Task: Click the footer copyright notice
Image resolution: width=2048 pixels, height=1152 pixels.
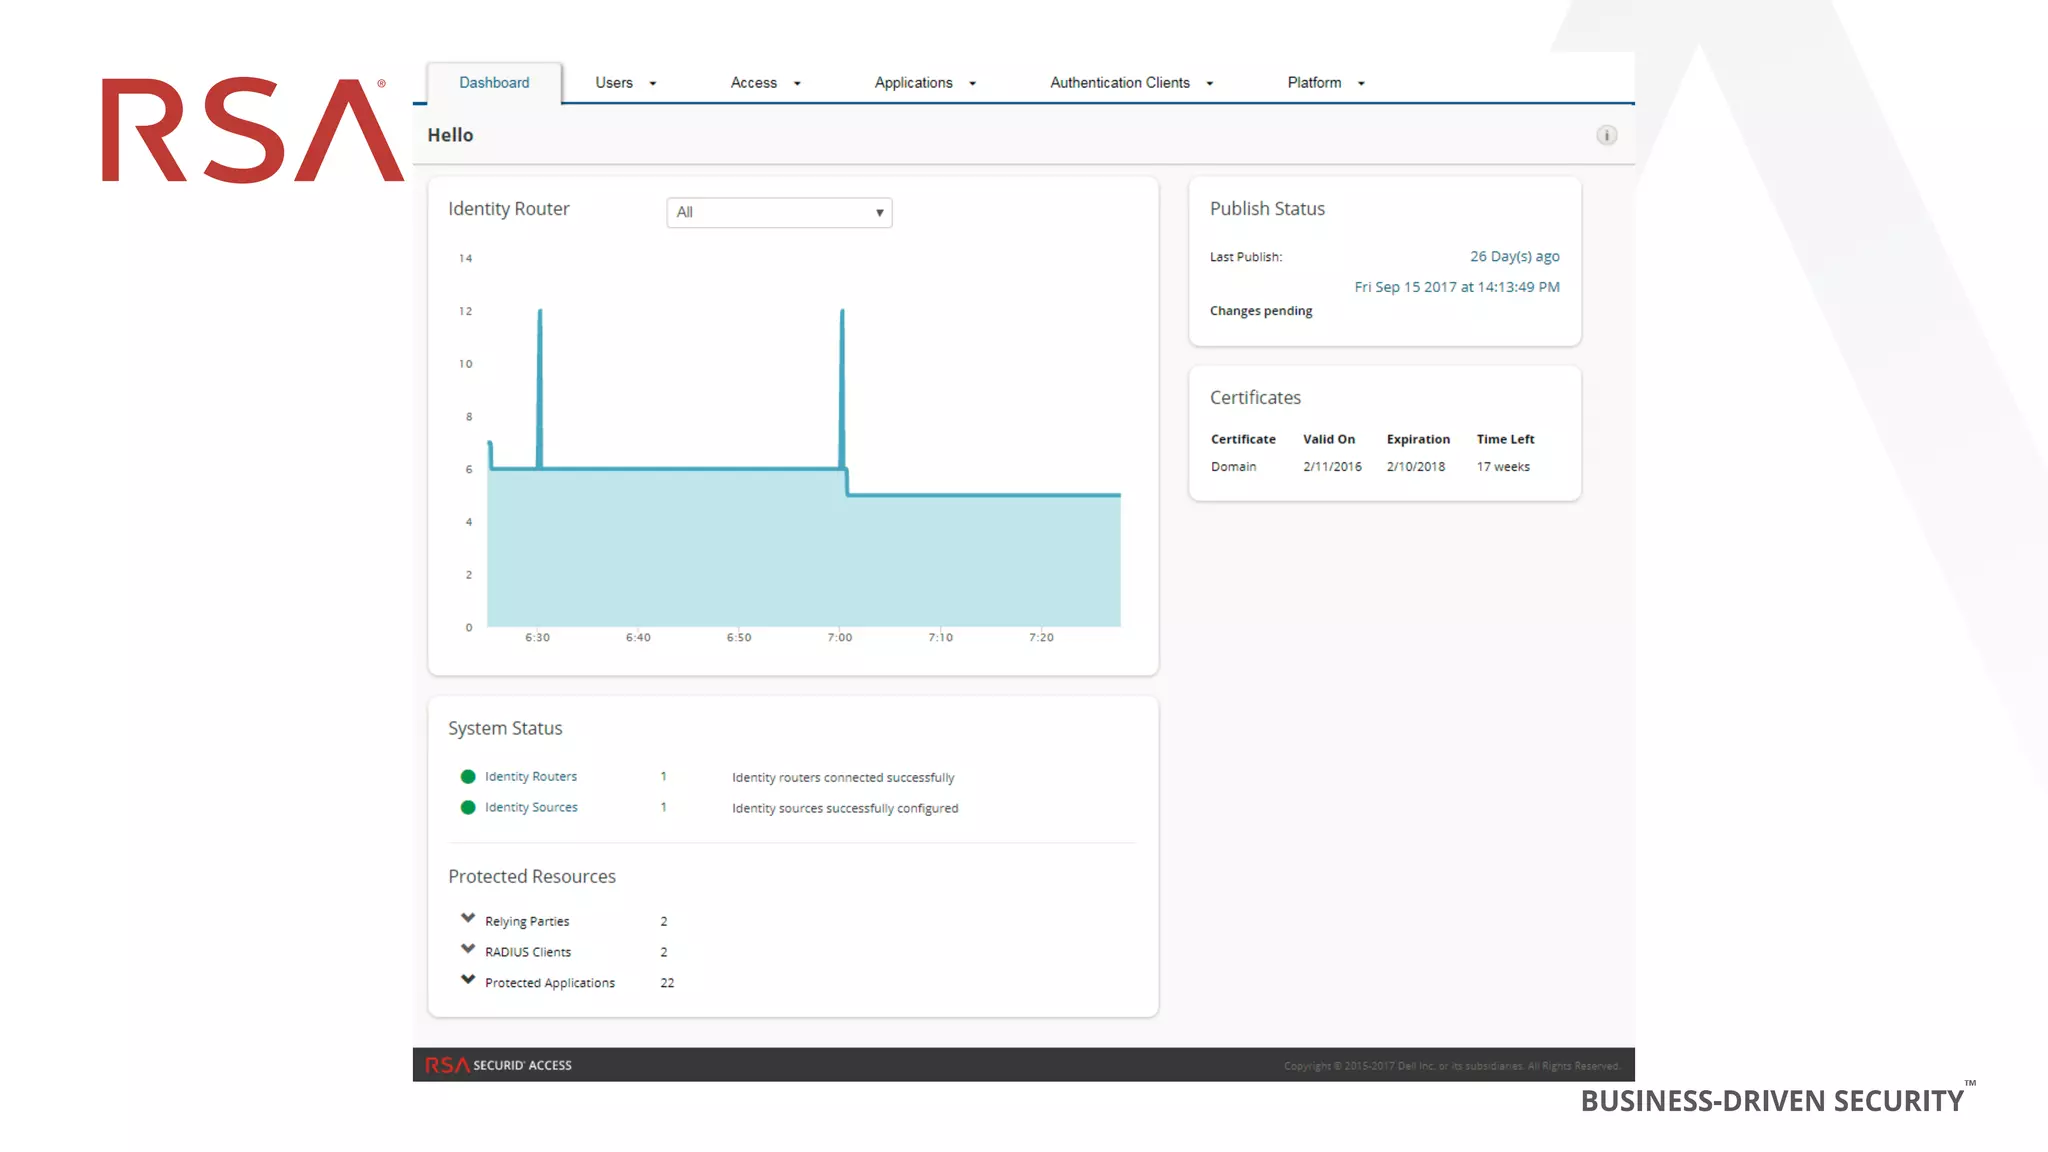Action: tap(1452, 1066)
